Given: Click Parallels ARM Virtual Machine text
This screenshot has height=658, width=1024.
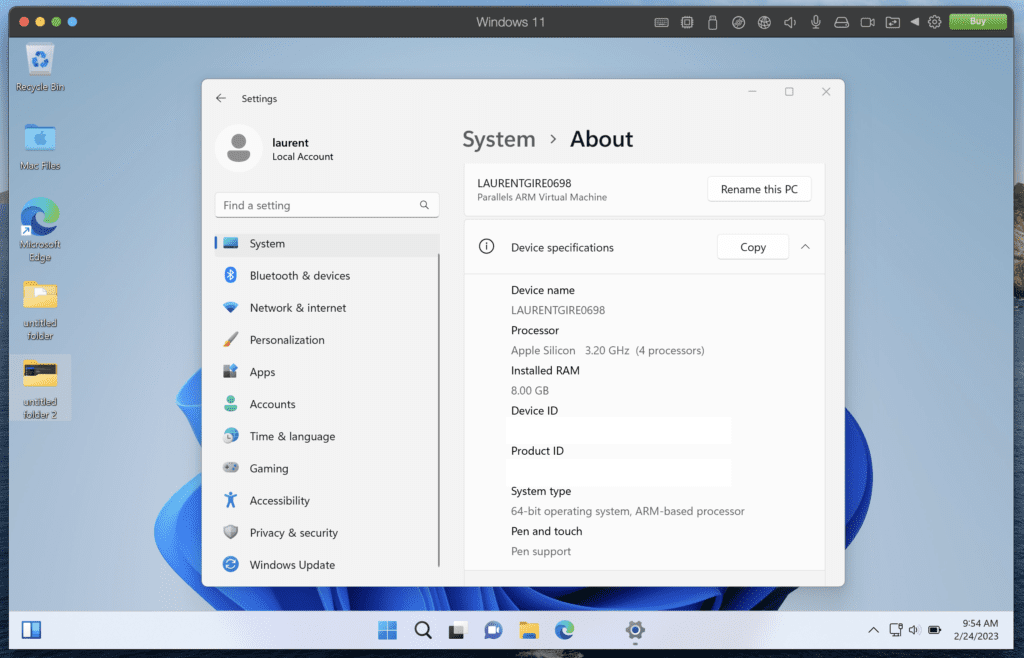Looking at the screenshot, I should point(542,197).
